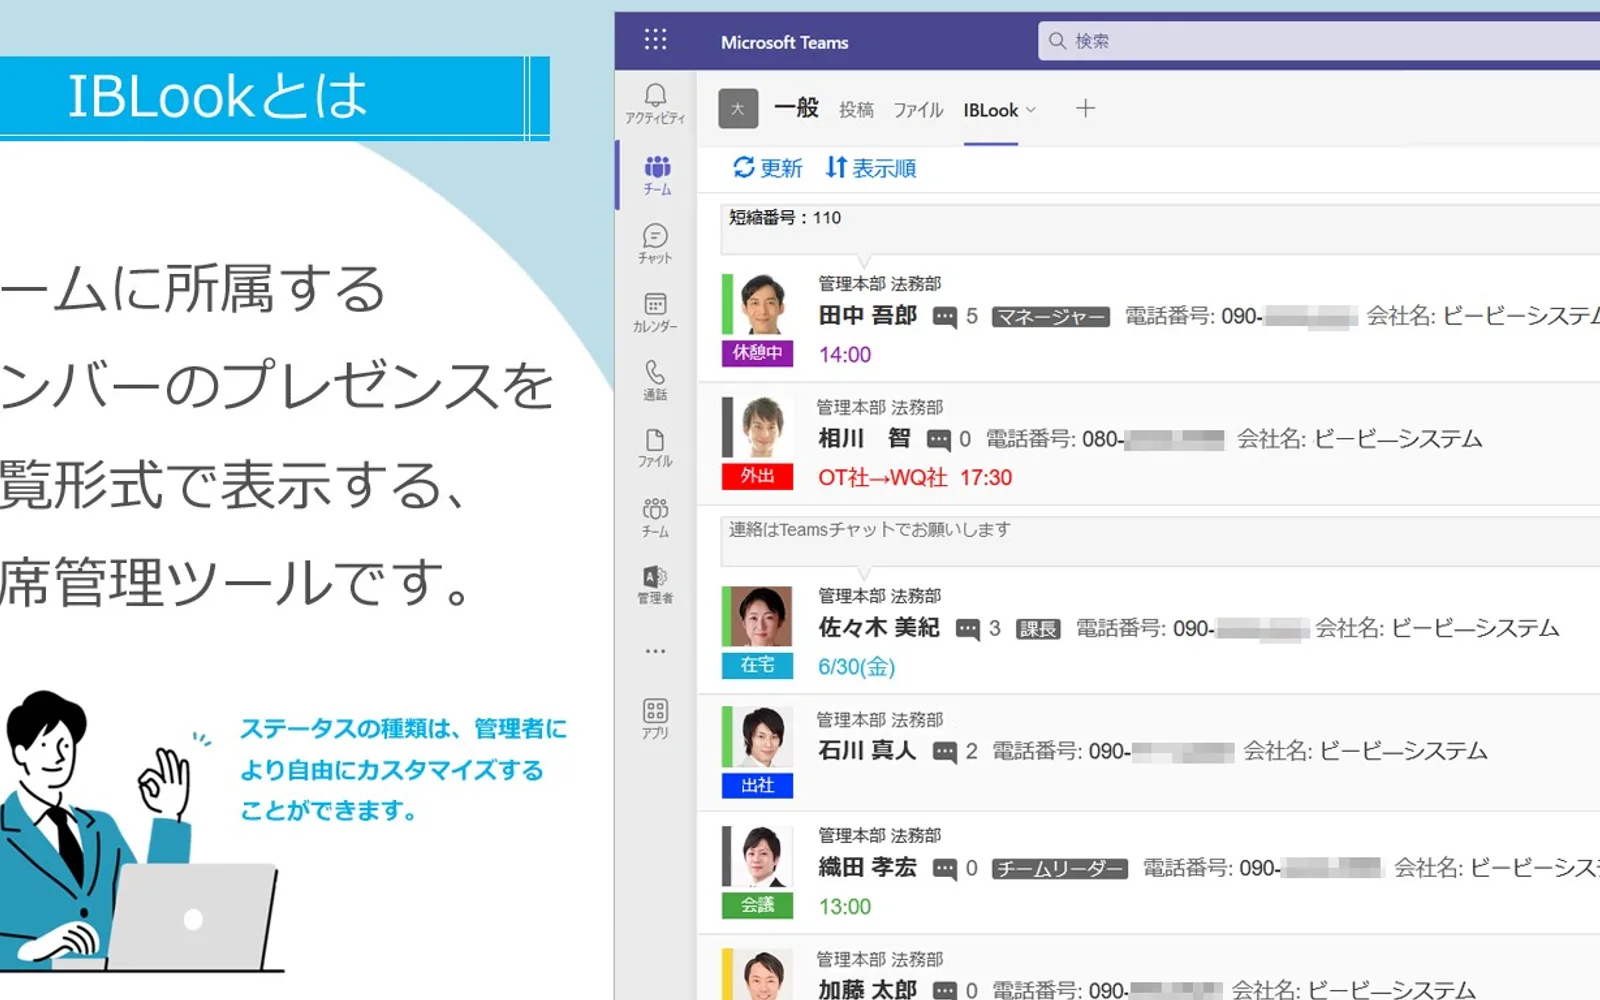Open 相川 智 profile photo
1600x1000 pixels.
click(762, 427)
